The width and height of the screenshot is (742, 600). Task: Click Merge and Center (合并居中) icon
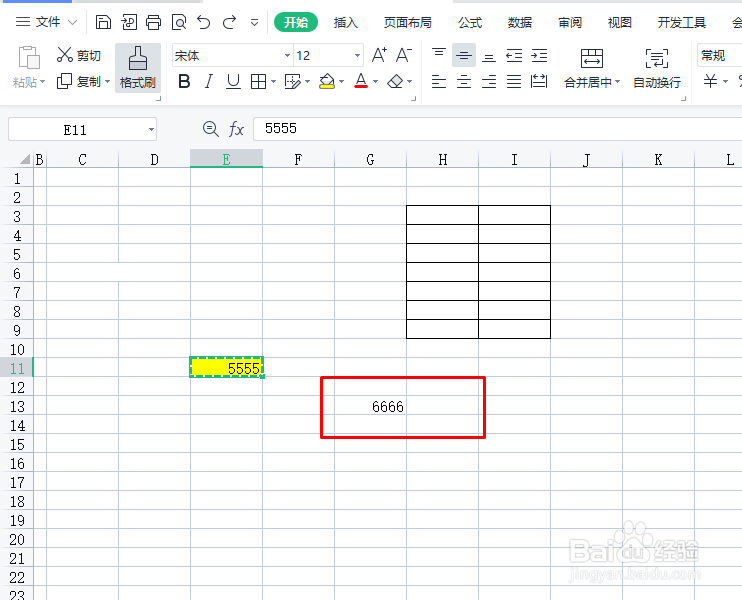pyautogui.click(x=592, y=58)
